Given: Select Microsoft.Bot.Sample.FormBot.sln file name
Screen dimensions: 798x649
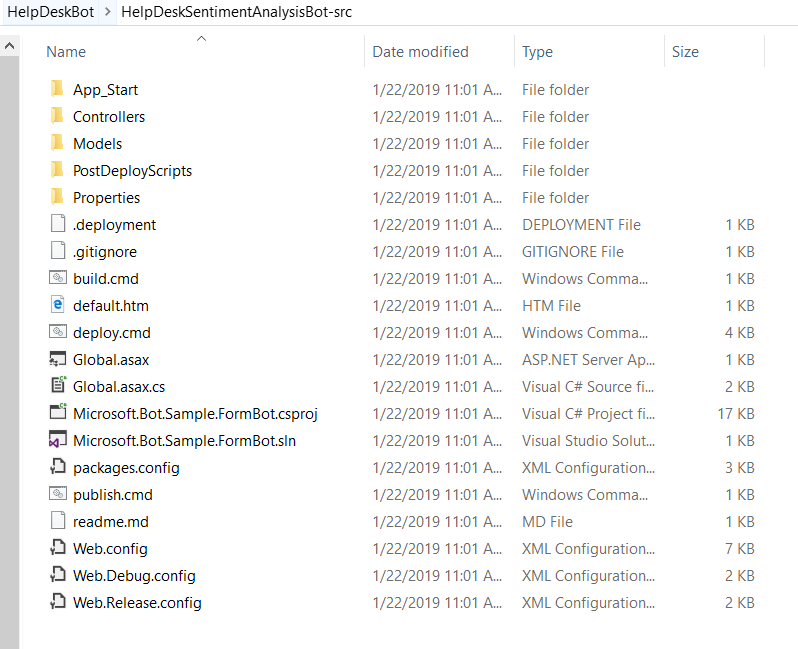Looking at the screenshot, I should tap(184, 440).
